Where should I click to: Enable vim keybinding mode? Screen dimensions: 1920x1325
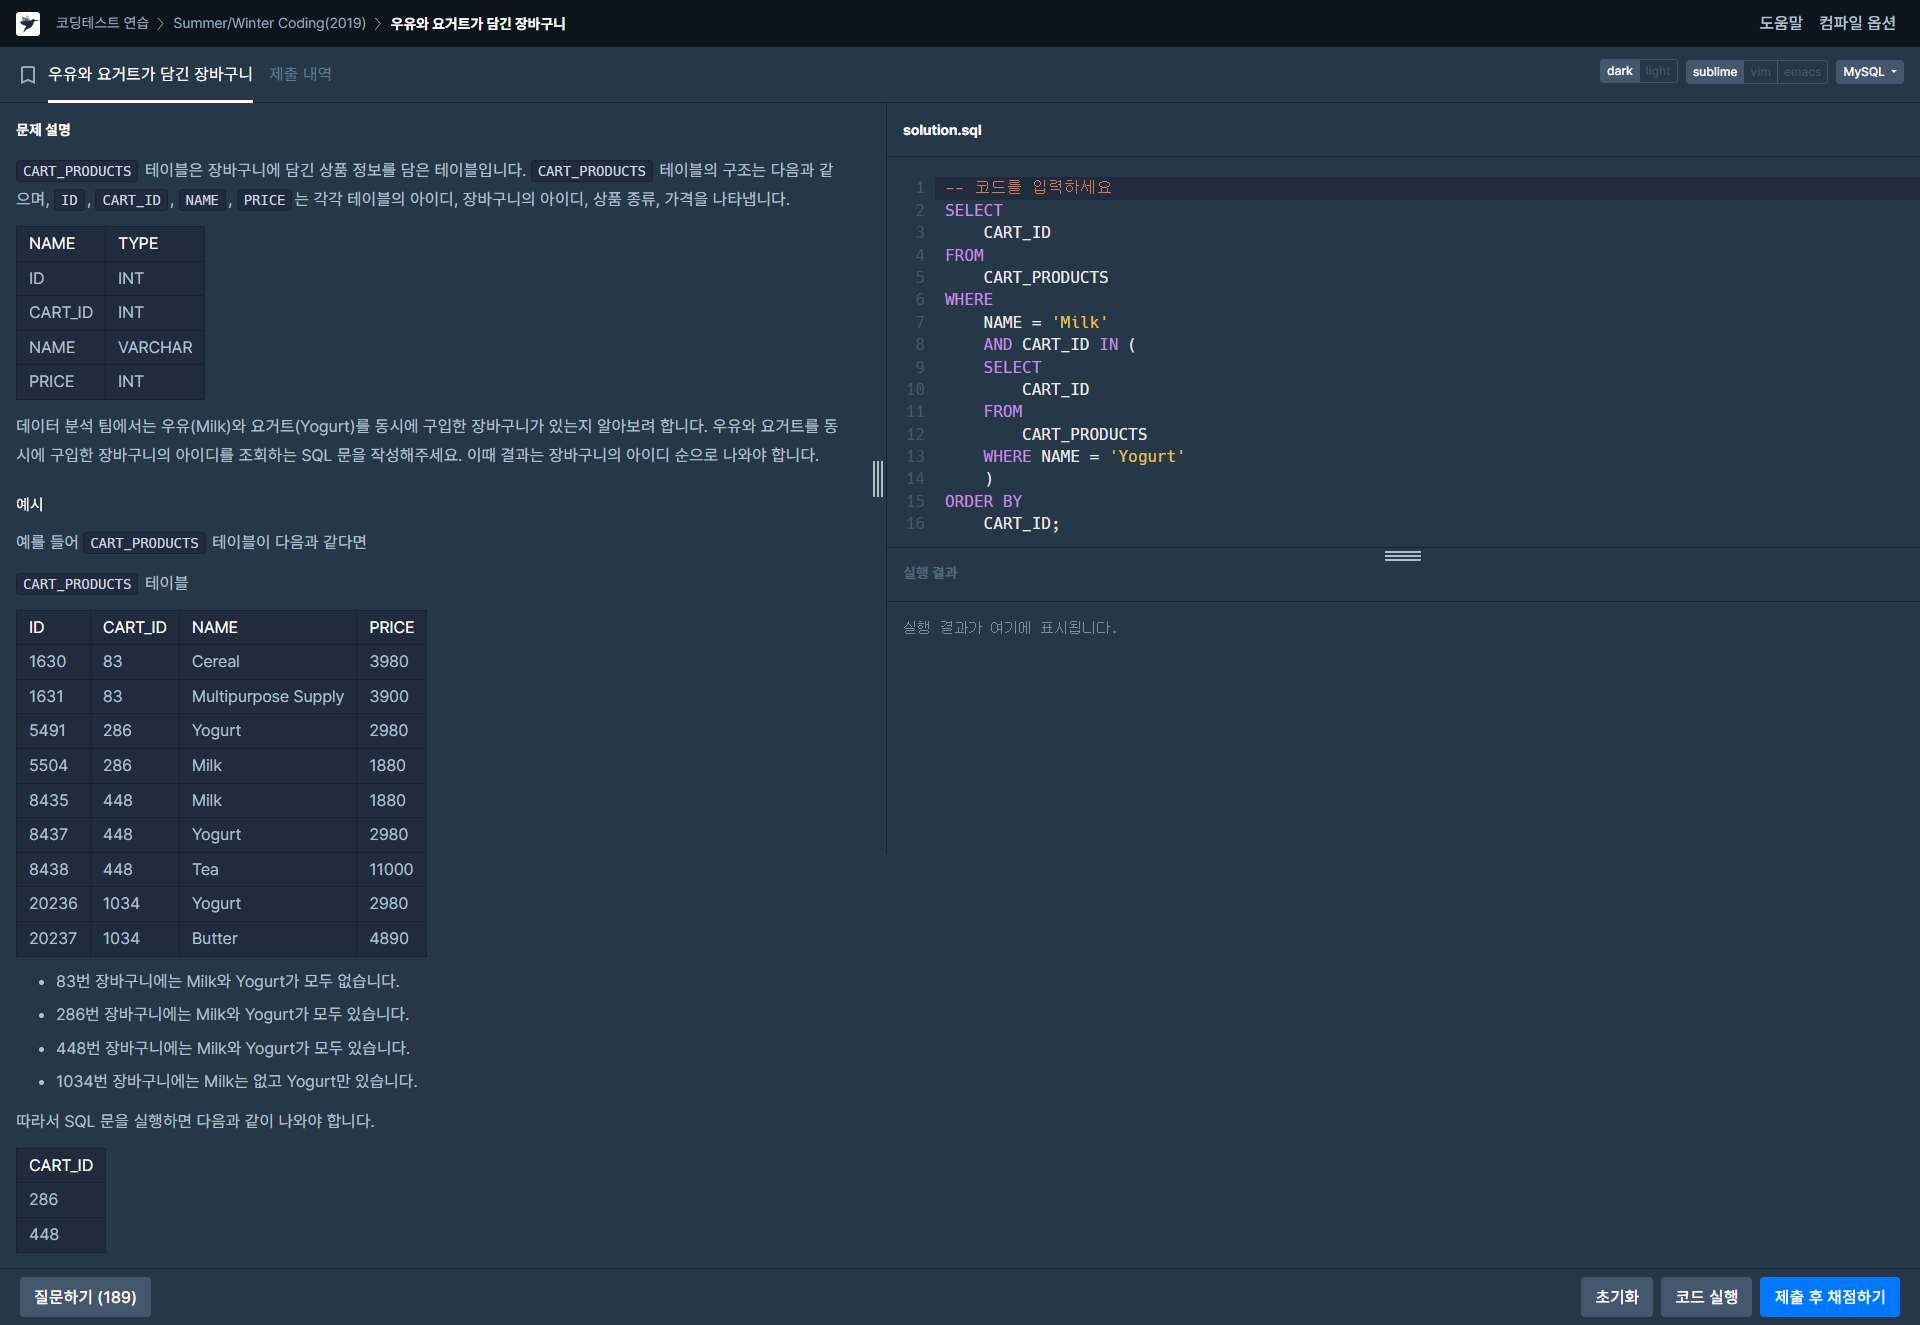pyautogui.click(x=1760, y=72)
